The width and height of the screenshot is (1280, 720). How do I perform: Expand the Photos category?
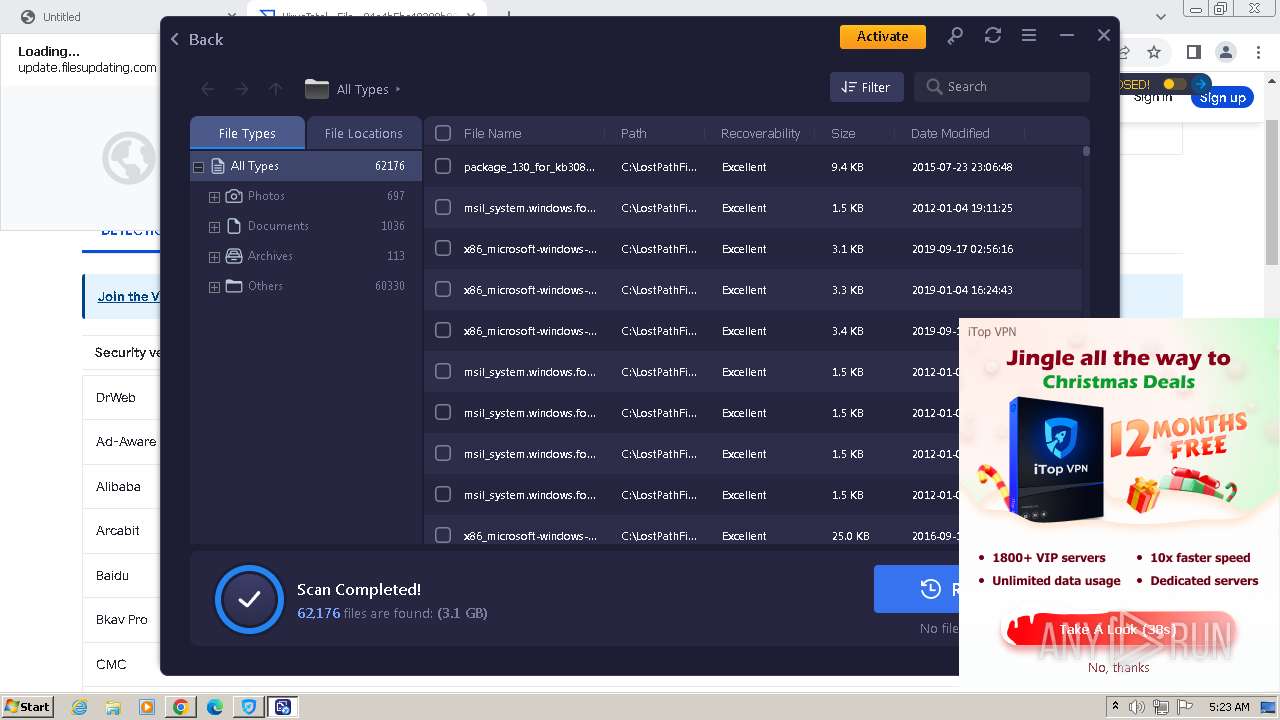[214, 197]
